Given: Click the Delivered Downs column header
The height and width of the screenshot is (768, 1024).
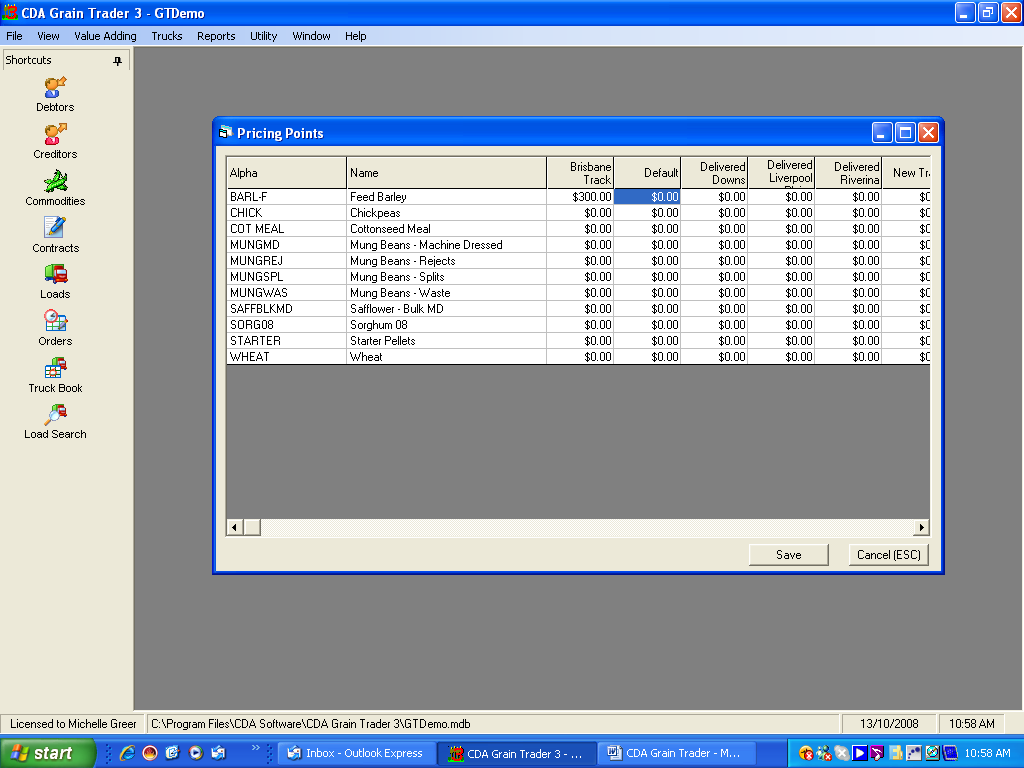Looking at the screenshot, I should tap(714, 173).
